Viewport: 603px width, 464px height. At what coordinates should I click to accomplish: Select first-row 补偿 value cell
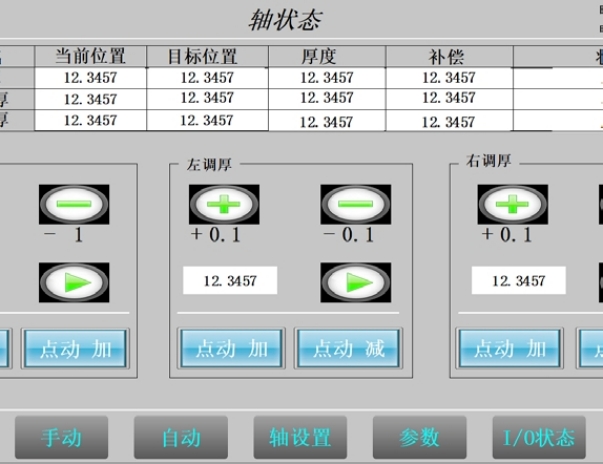click(449, 77)
